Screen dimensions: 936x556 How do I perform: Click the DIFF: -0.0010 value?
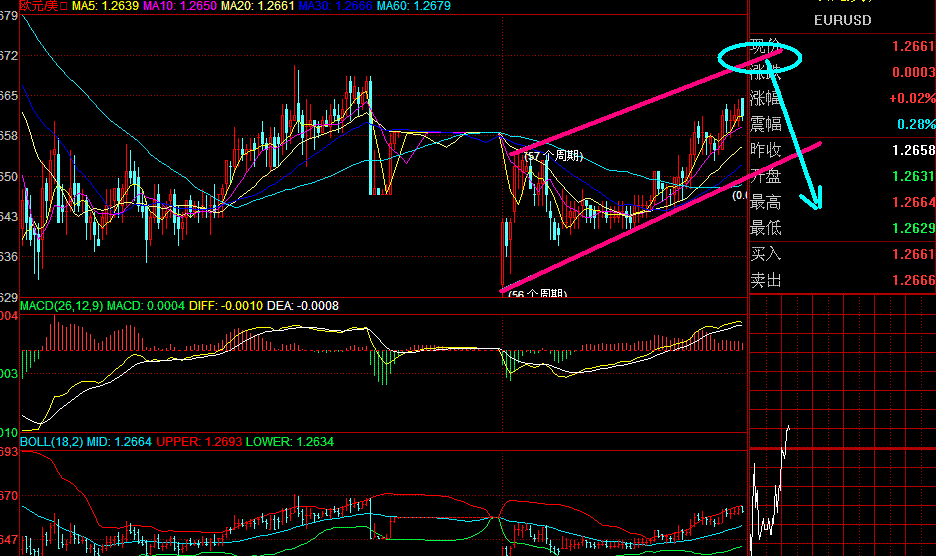coord(226,306)
